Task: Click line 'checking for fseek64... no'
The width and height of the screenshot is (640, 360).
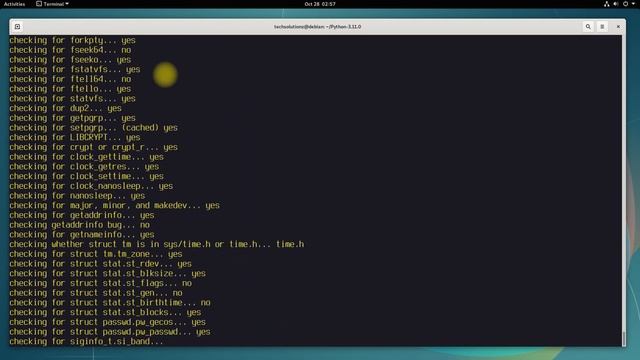Action: pos(70,50)
